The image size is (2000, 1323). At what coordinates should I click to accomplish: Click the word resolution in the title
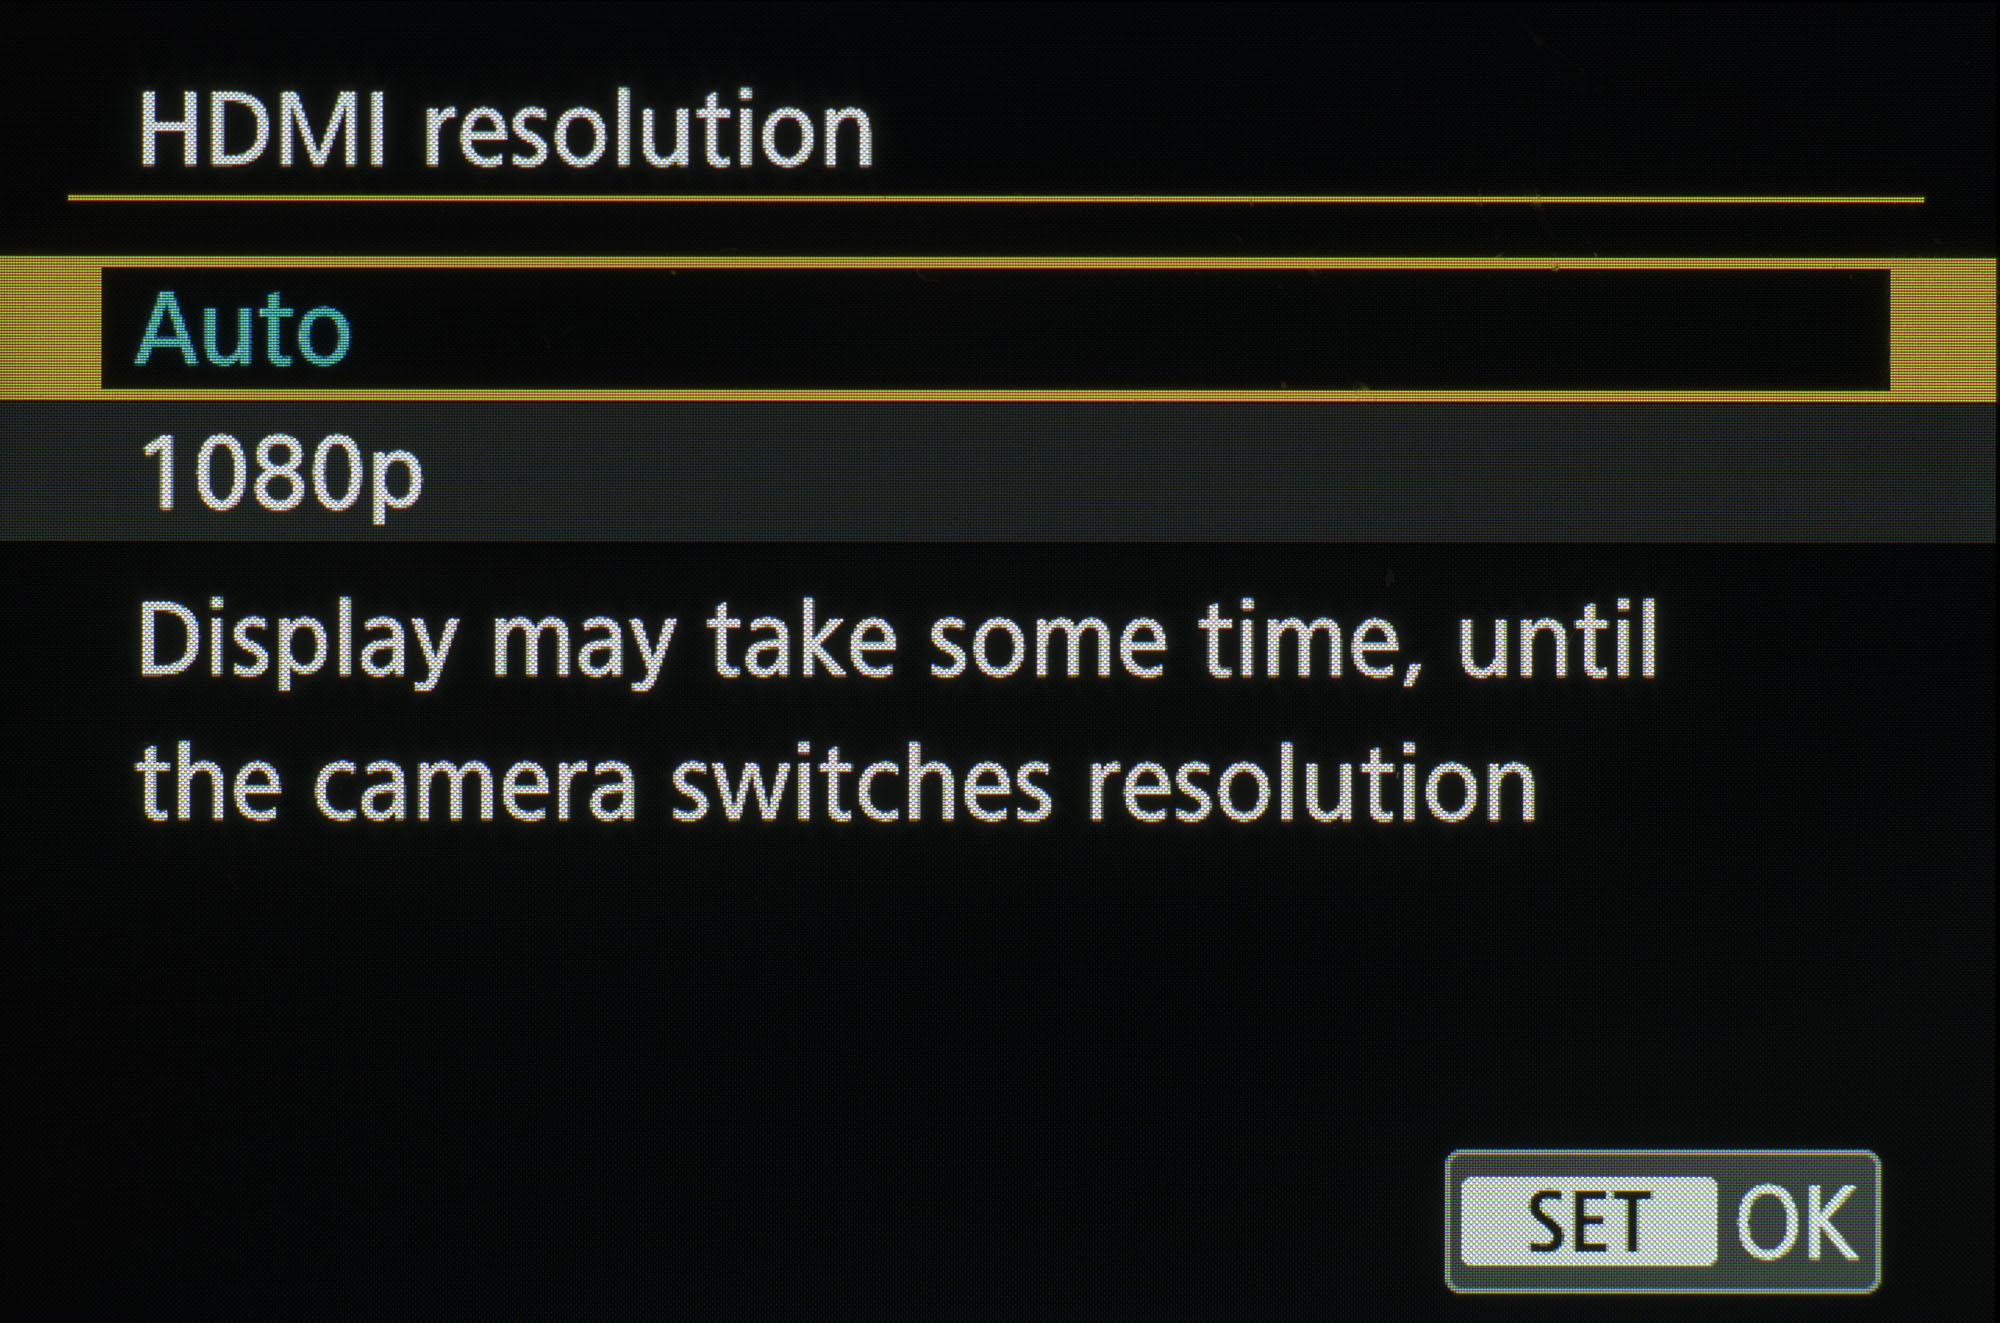[648, 132]
